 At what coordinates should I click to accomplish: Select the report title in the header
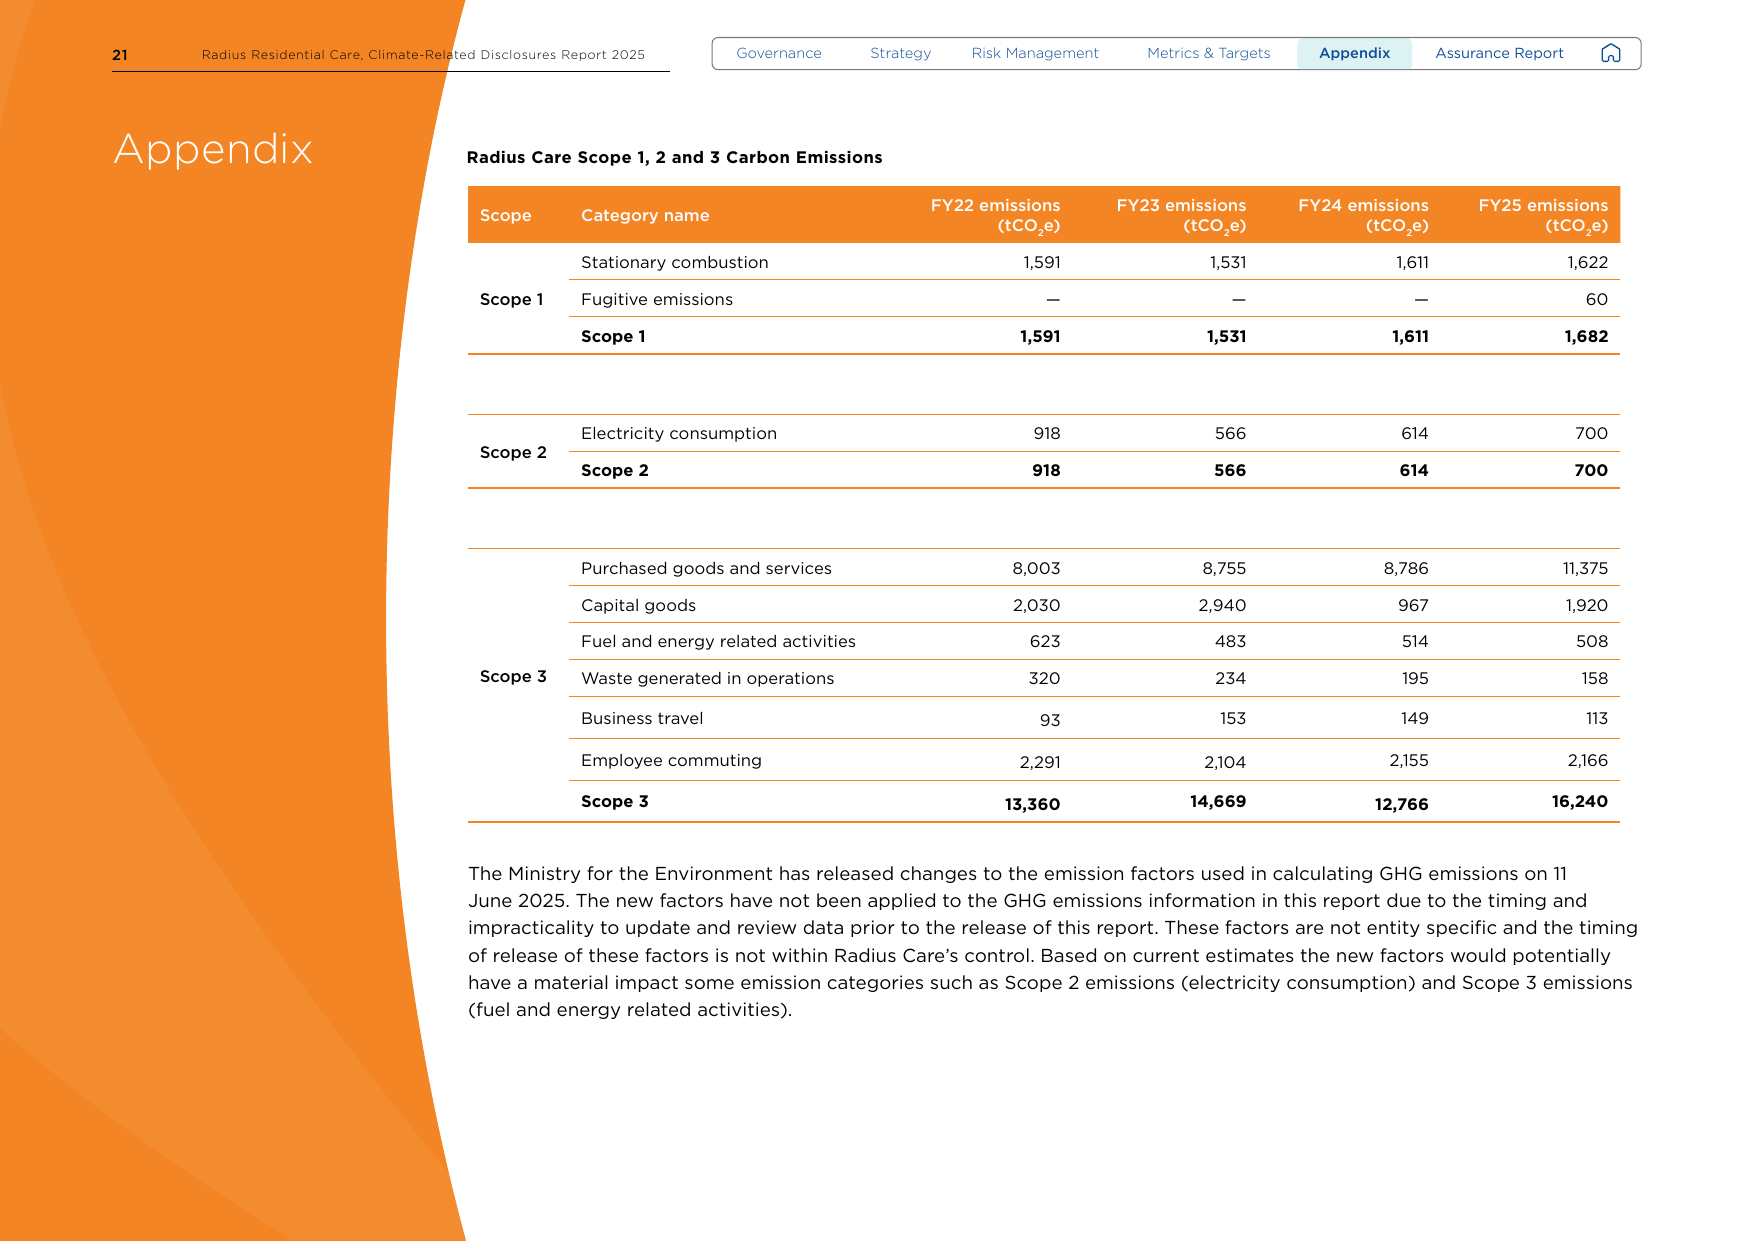click(423, 55)
